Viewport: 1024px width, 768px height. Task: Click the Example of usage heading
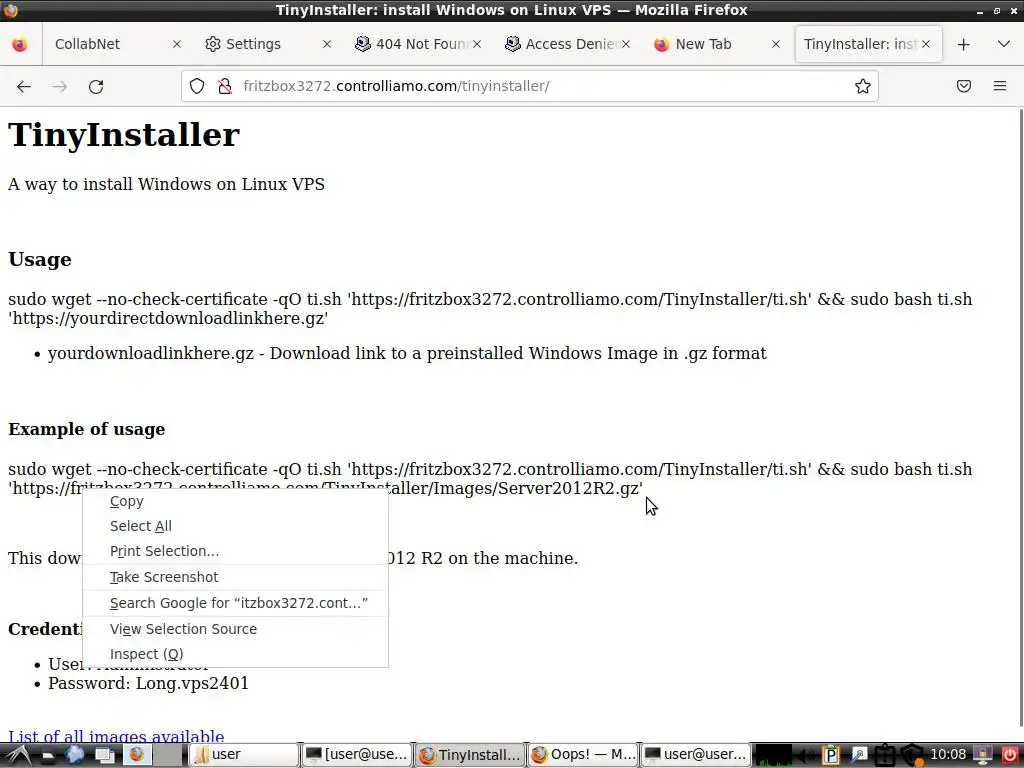(x=86, y=429)
